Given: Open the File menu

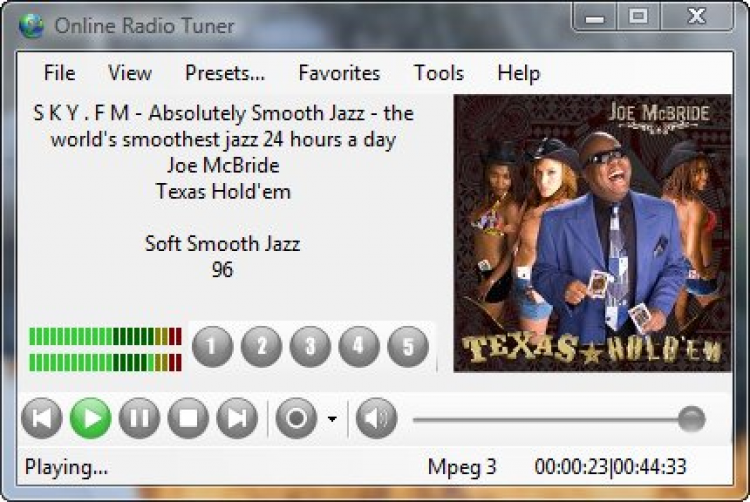Looking at the screenshot, I should pos(59,73).
